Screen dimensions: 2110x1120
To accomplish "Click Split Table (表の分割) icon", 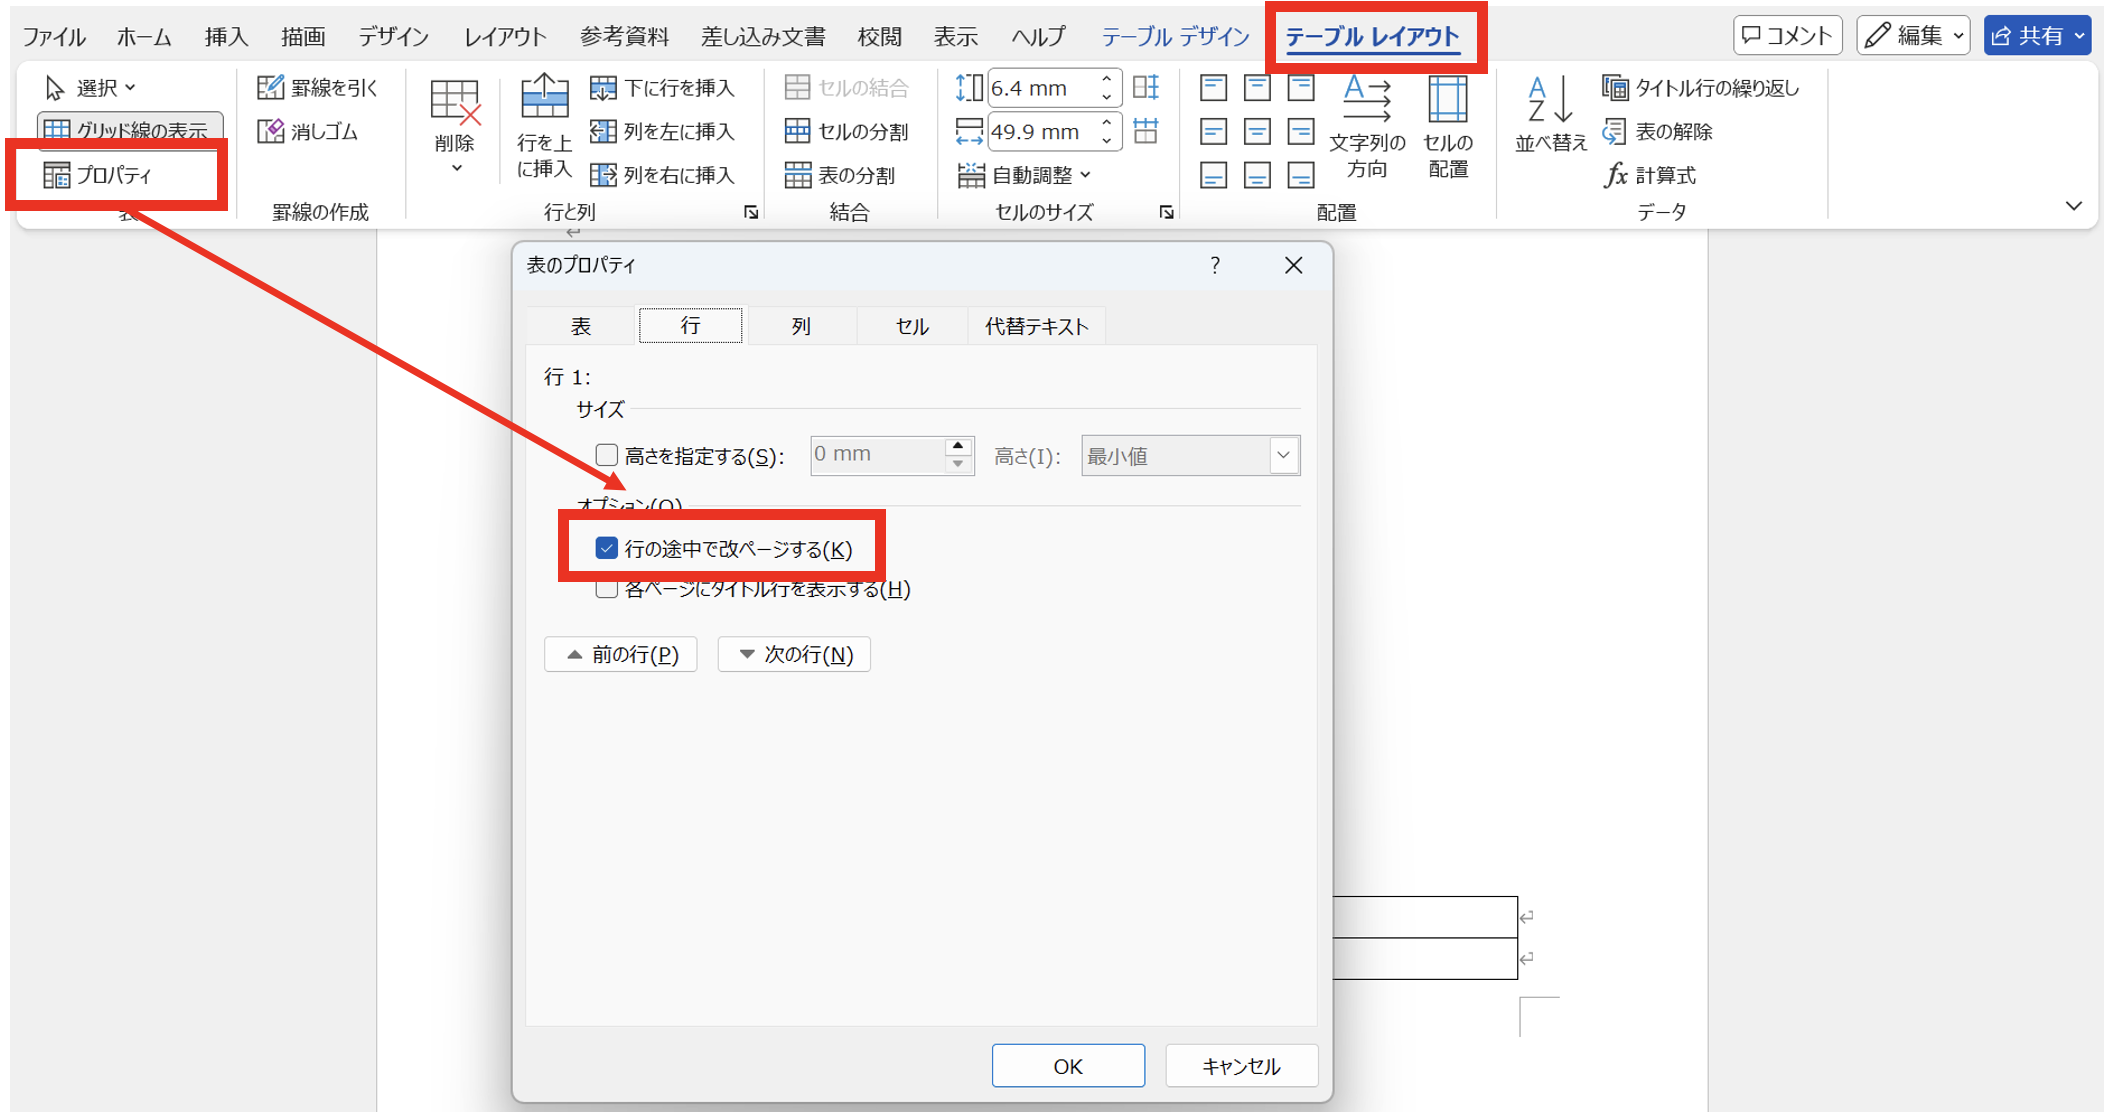I will click(x=797, y=175).
